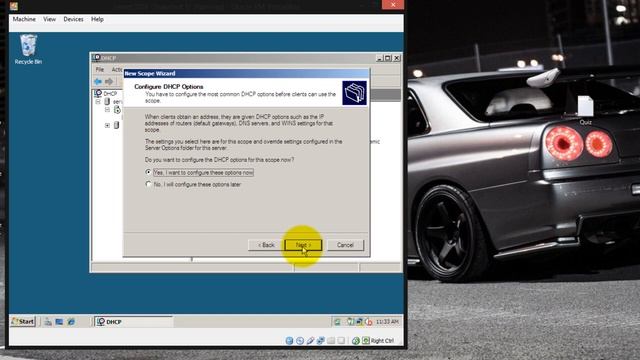Click the DHCP window title icon

(x=97, y=58)
